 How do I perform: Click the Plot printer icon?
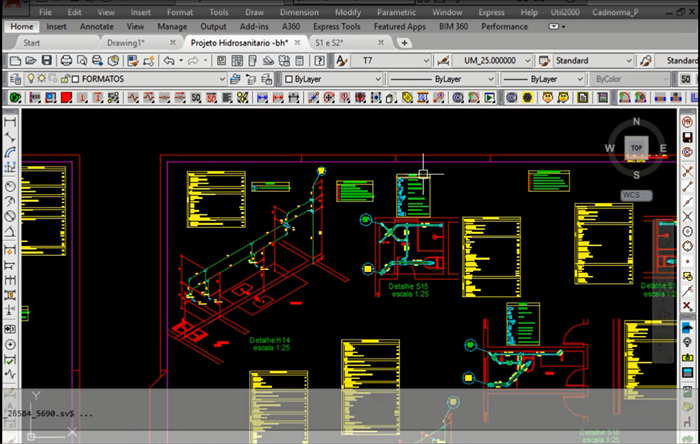[66, 61]
